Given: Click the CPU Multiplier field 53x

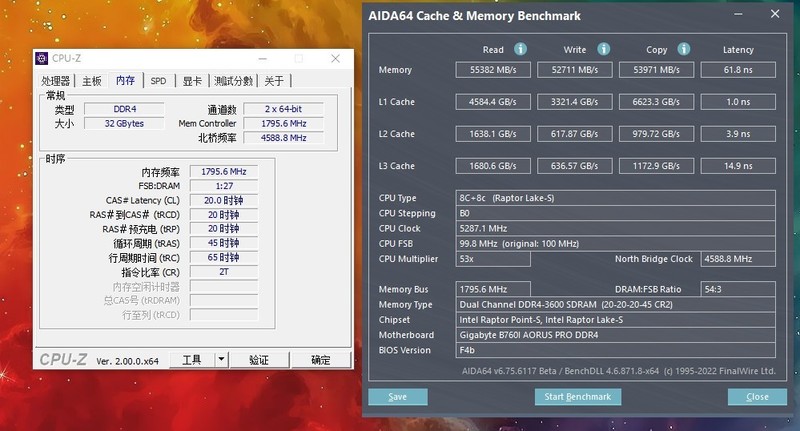Looking at the screenshot, I should click(493, 259).
